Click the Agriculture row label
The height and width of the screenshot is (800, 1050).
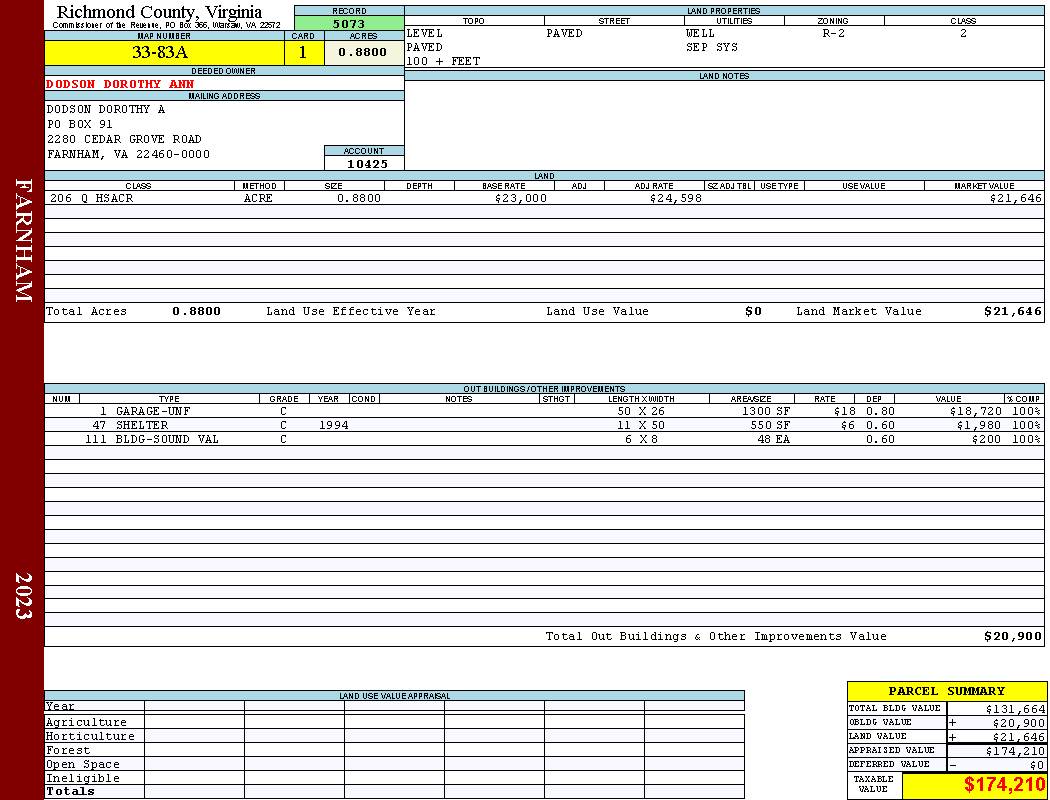tap(86, 722)
